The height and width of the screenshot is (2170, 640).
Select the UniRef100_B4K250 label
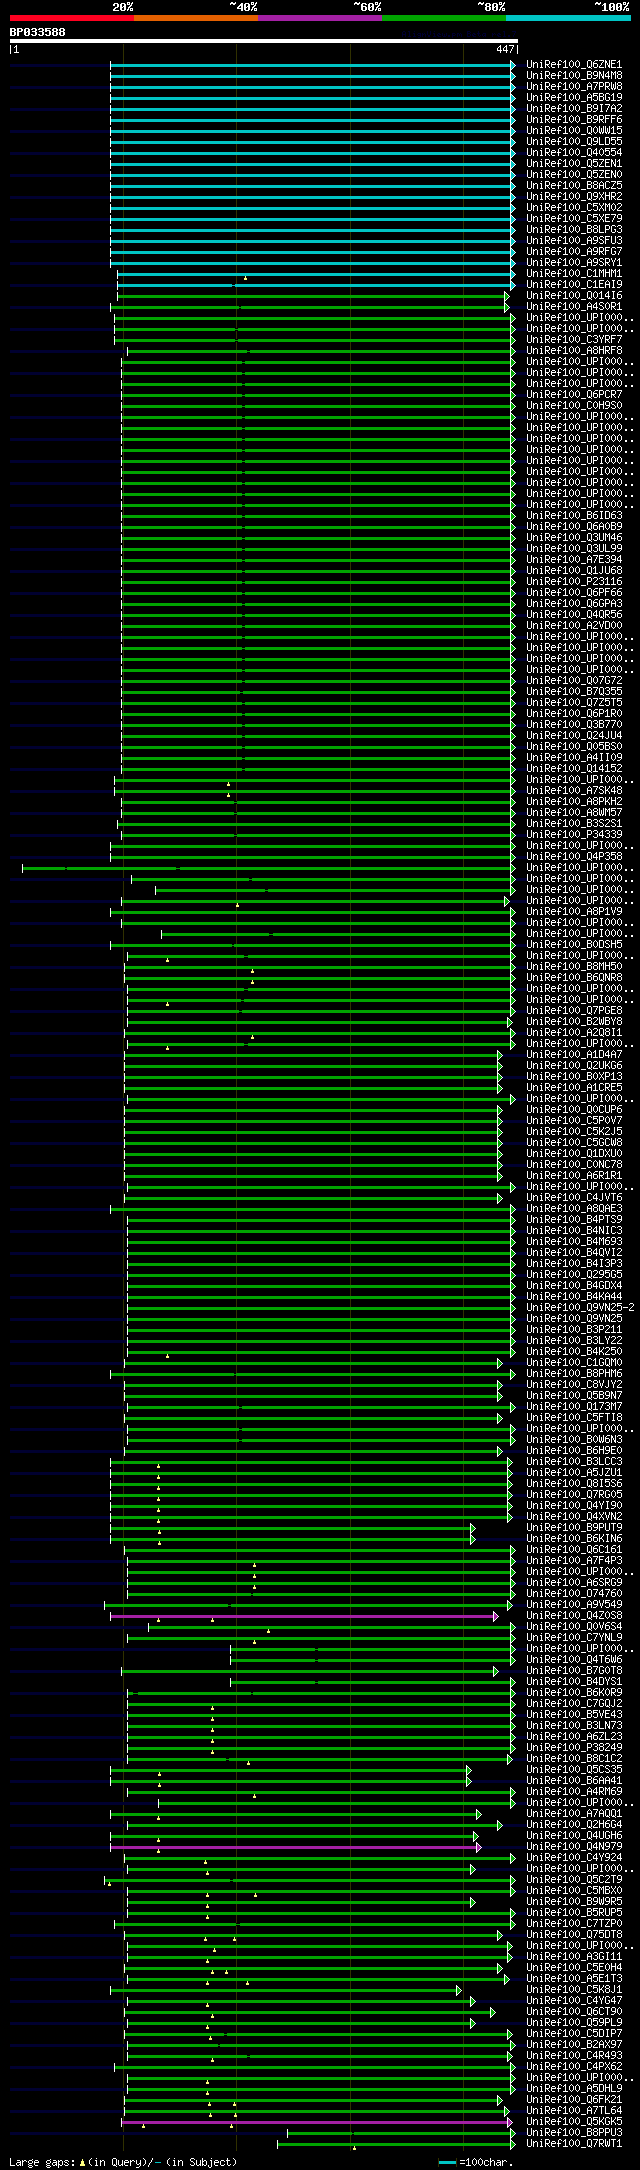click(574, 1352)
